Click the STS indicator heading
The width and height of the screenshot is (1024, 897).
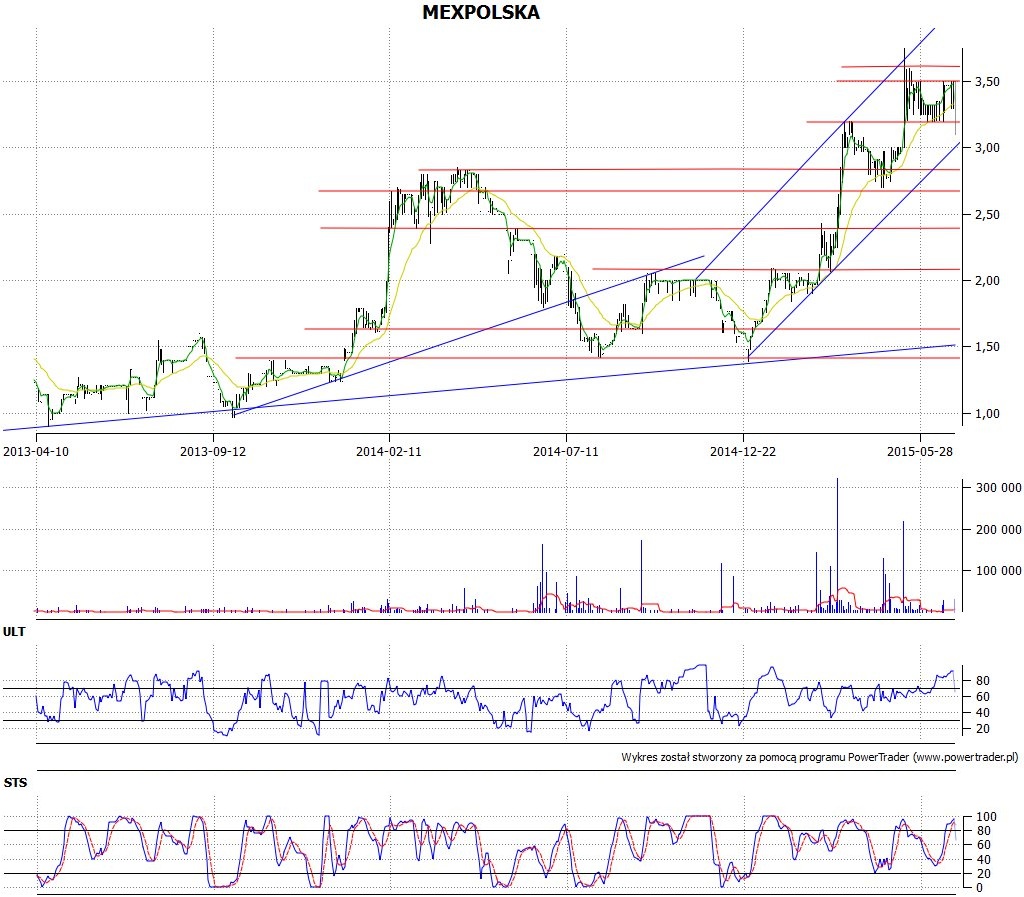click(15, 783)
